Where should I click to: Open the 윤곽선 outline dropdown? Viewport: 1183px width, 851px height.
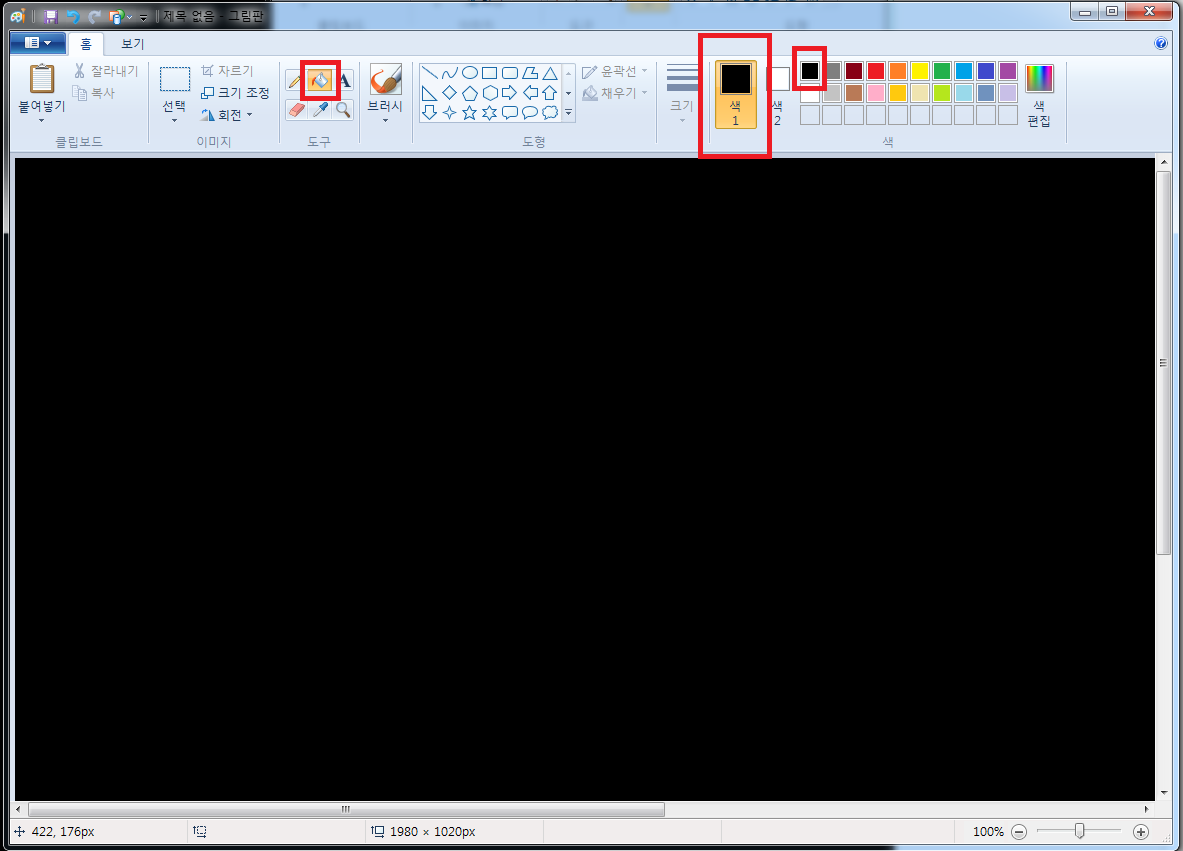coord(615,71)
